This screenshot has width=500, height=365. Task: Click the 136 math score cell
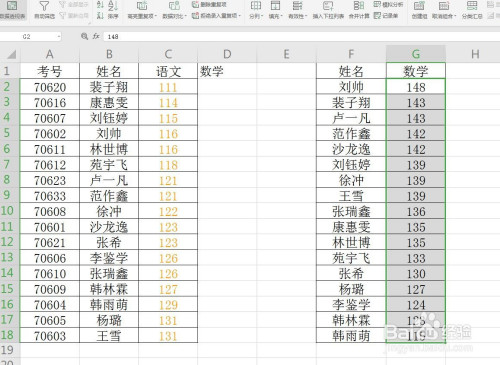(416, 212)
